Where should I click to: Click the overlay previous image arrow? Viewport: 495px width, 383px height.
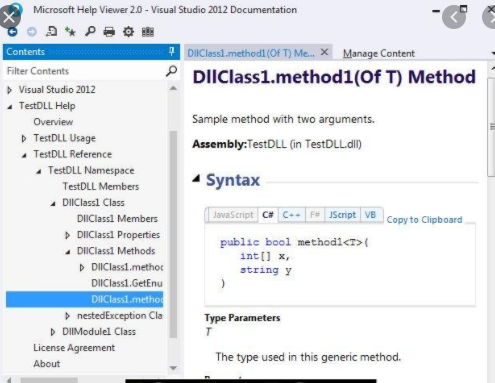pos(454,17)
